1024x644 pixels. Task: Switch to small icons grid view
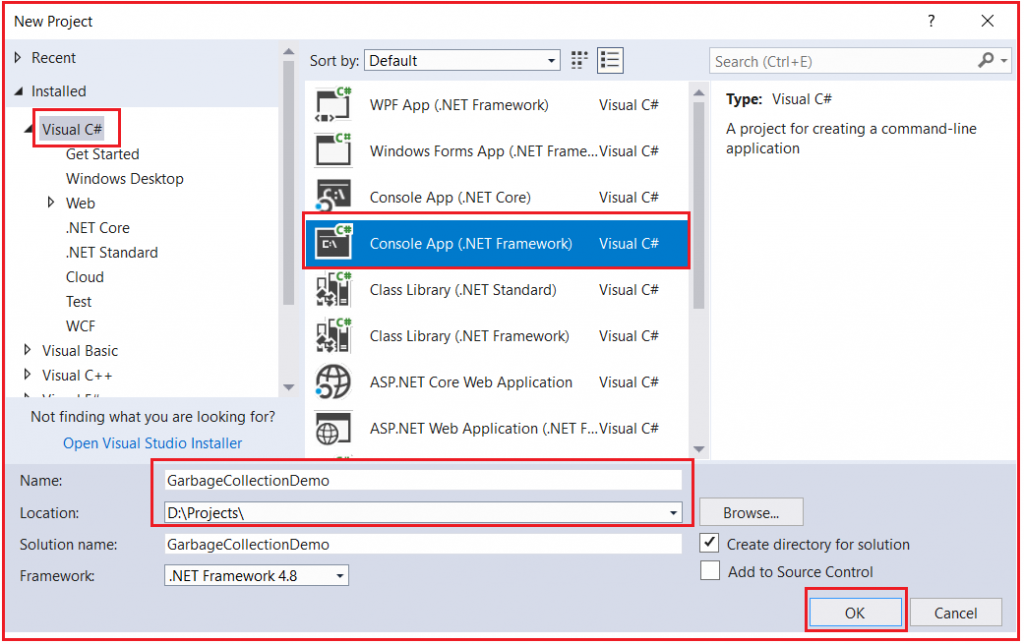[580, 61]
